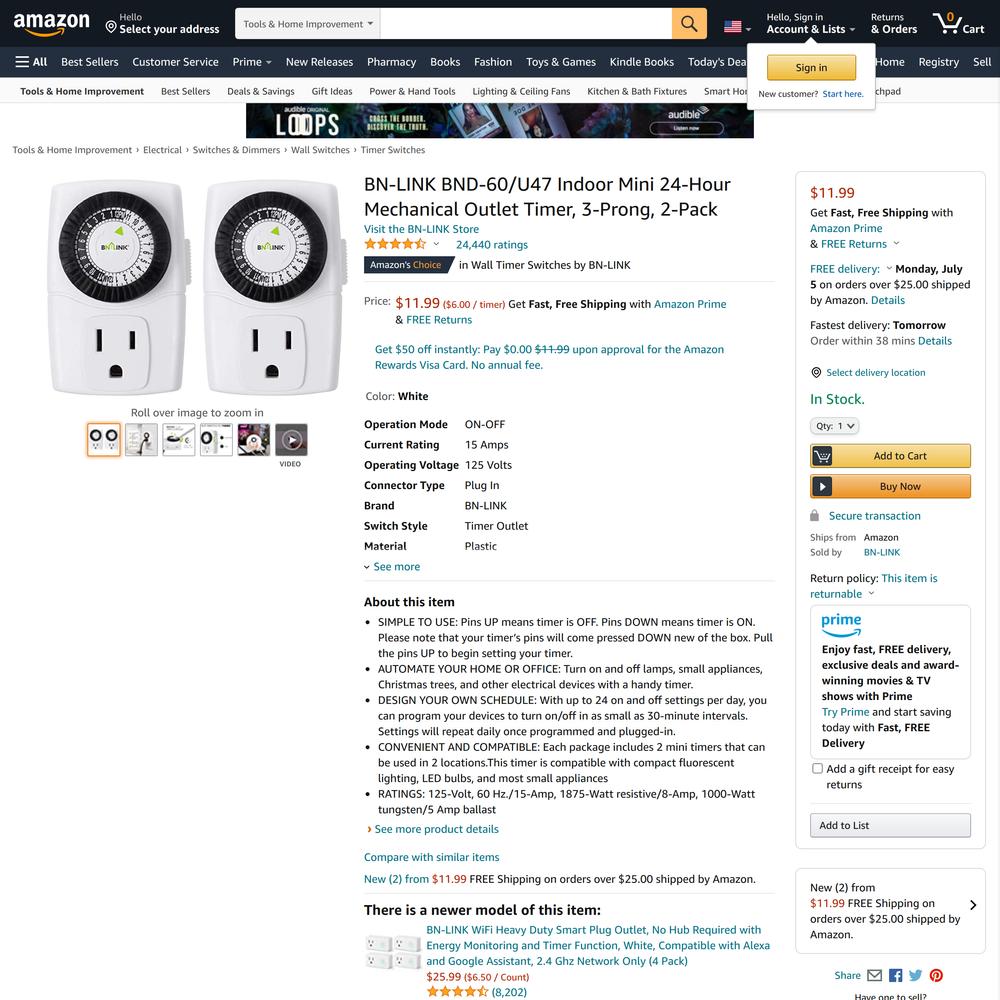Click inside the search text field

coord(526,24)
